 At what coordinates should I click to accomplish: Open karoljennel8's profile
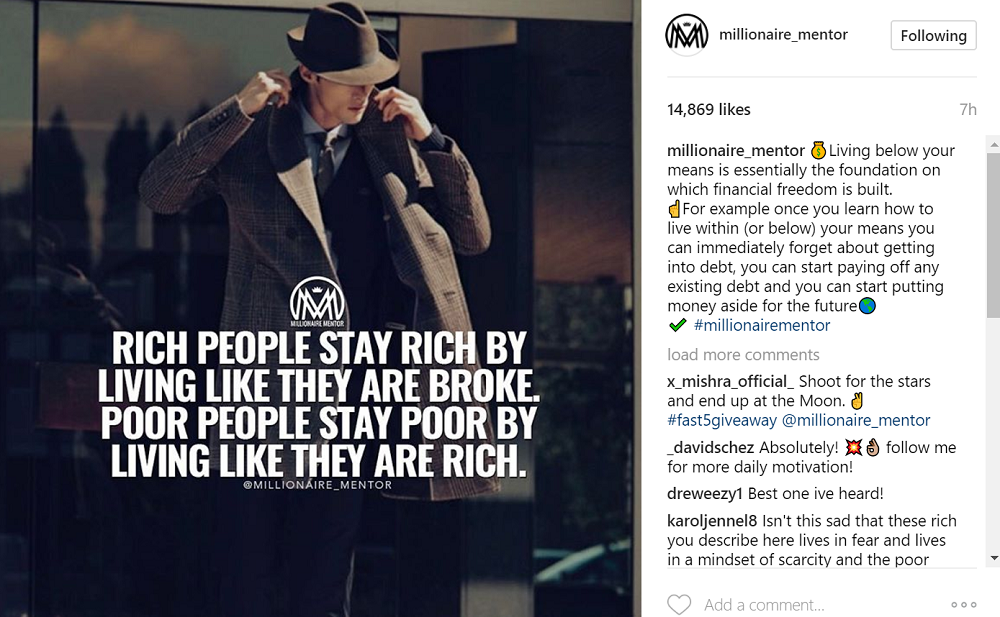coord(712,521)
